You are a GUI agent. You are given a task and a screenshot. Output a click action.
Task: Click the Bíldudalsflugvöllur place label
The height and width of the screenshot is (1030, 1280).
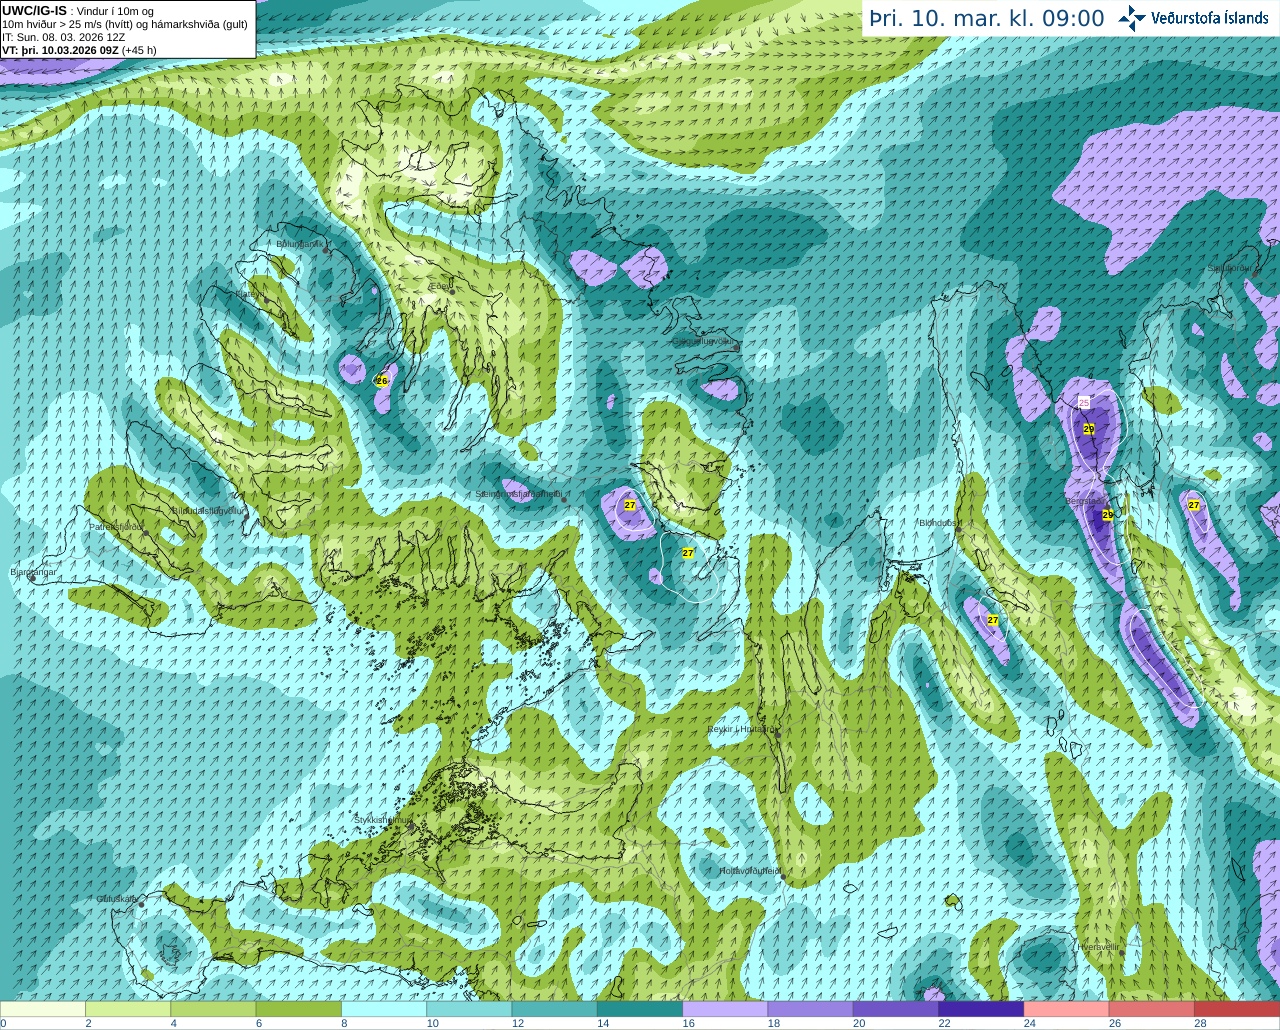[208, 510]
